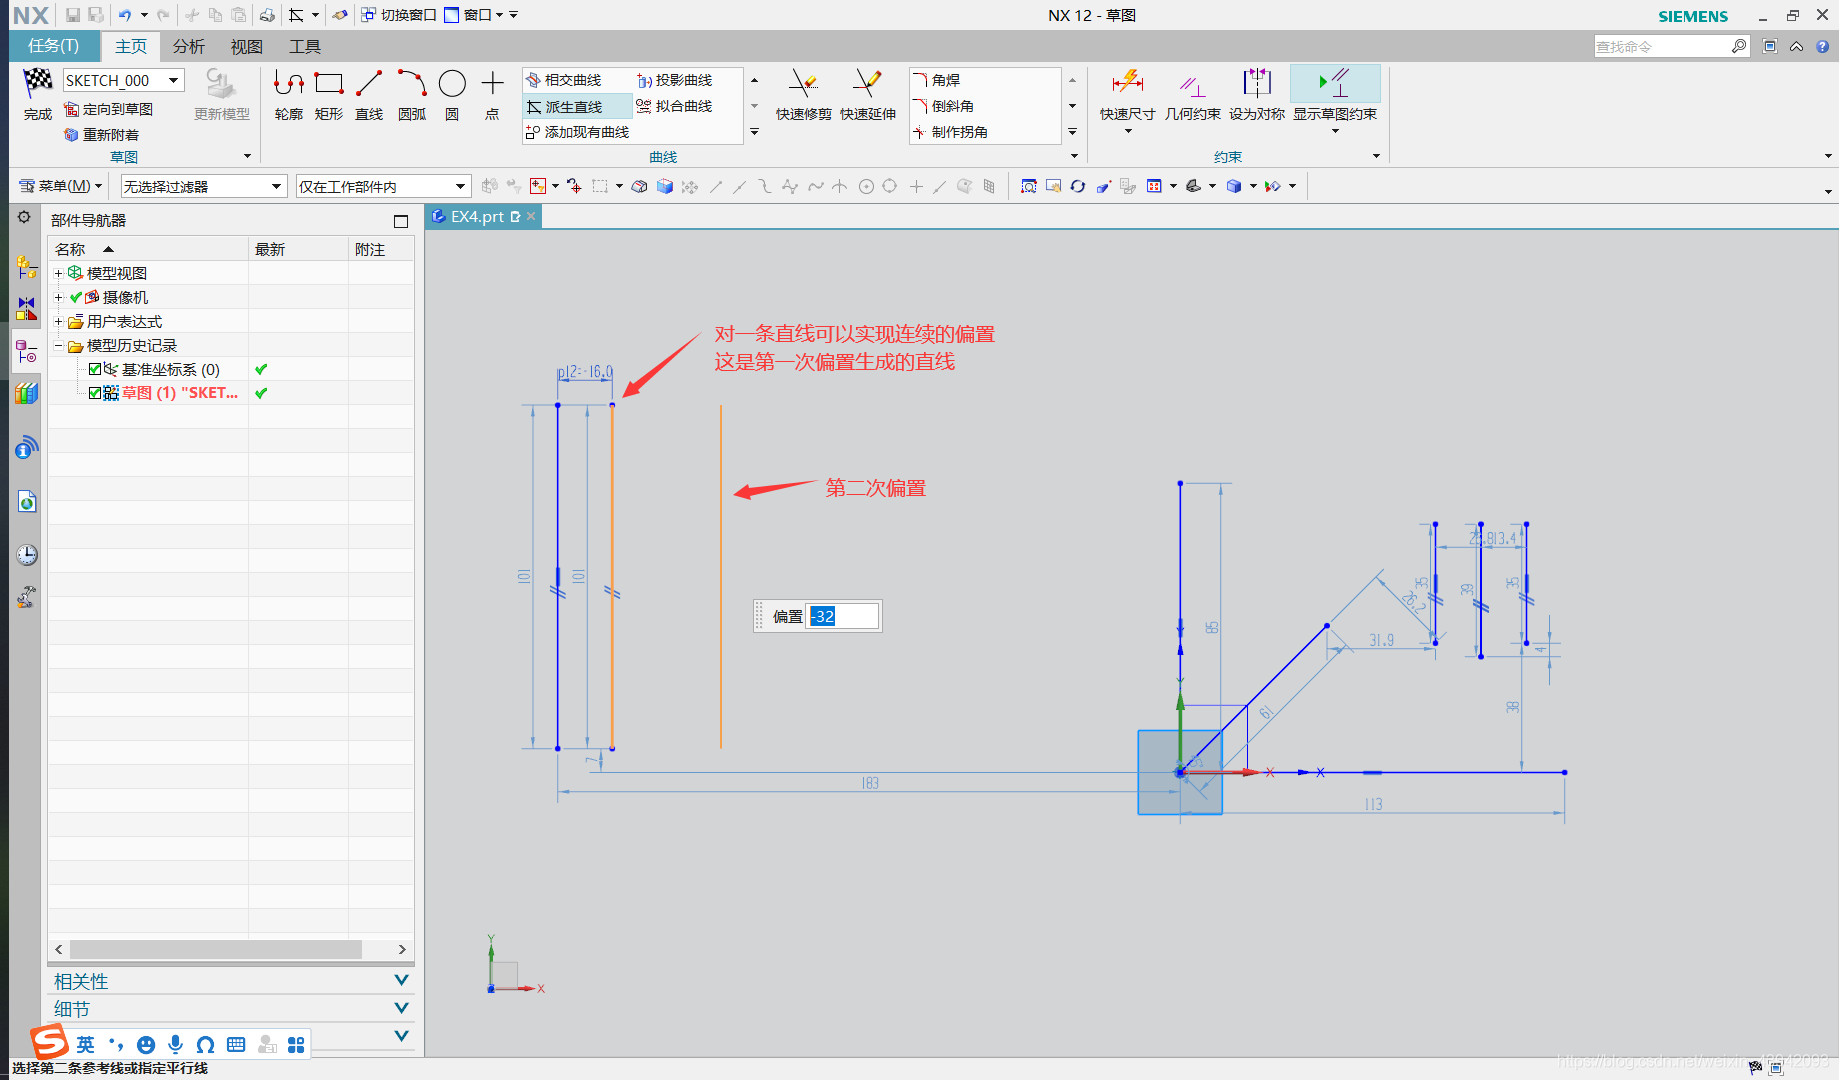
Task: Click the Sogou input method S icon
Action: click(49, 1042)
